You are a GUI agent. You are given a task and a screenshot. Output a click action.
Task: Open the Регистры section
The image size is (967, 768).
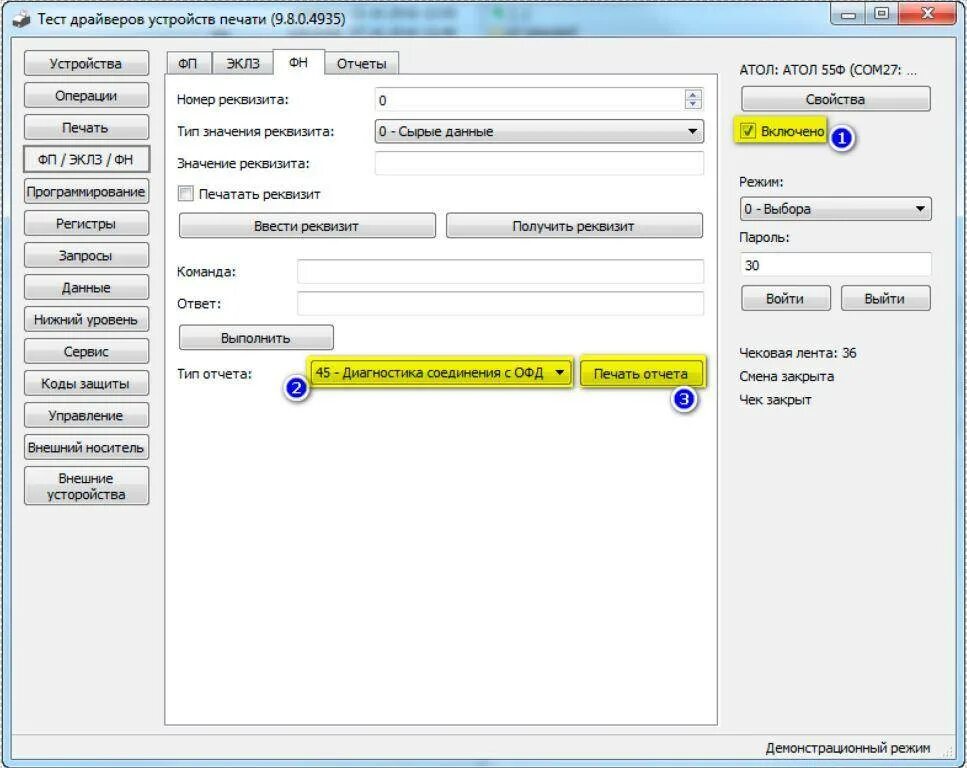tap(86, 224)
